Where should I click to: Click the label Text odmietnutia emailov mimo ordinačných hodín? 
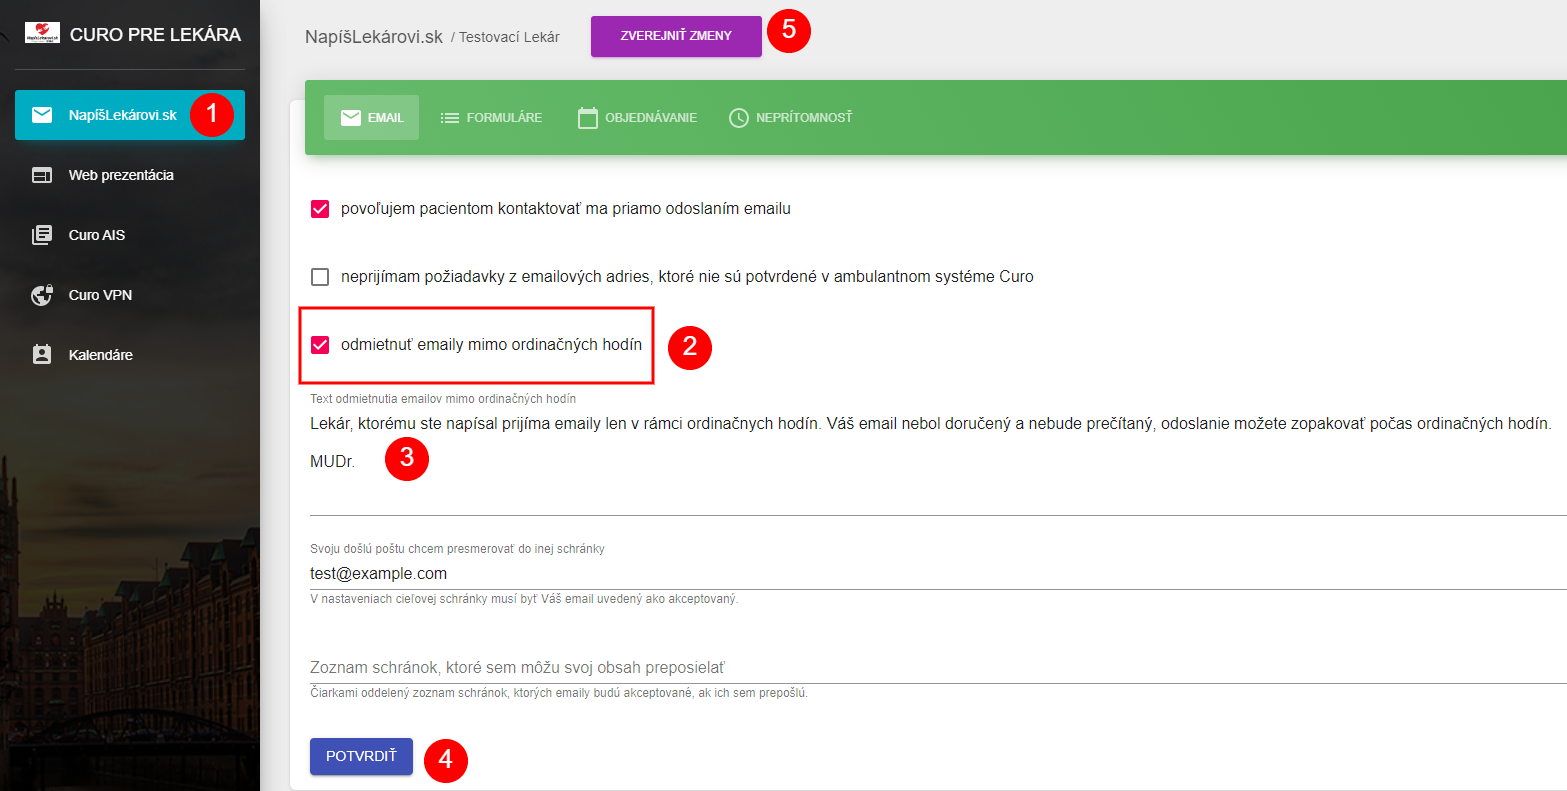[443, 397]
